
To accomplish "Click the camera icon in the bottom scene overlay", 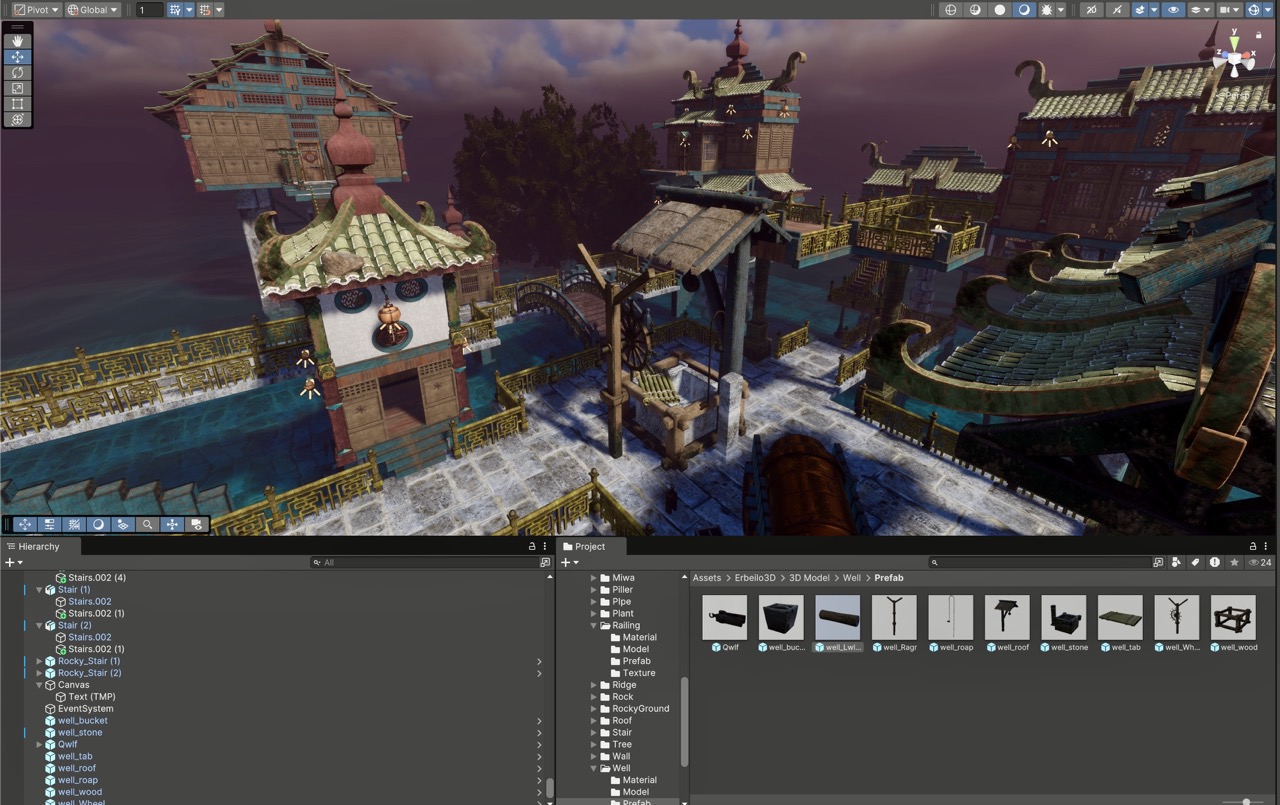I will 196,524.
